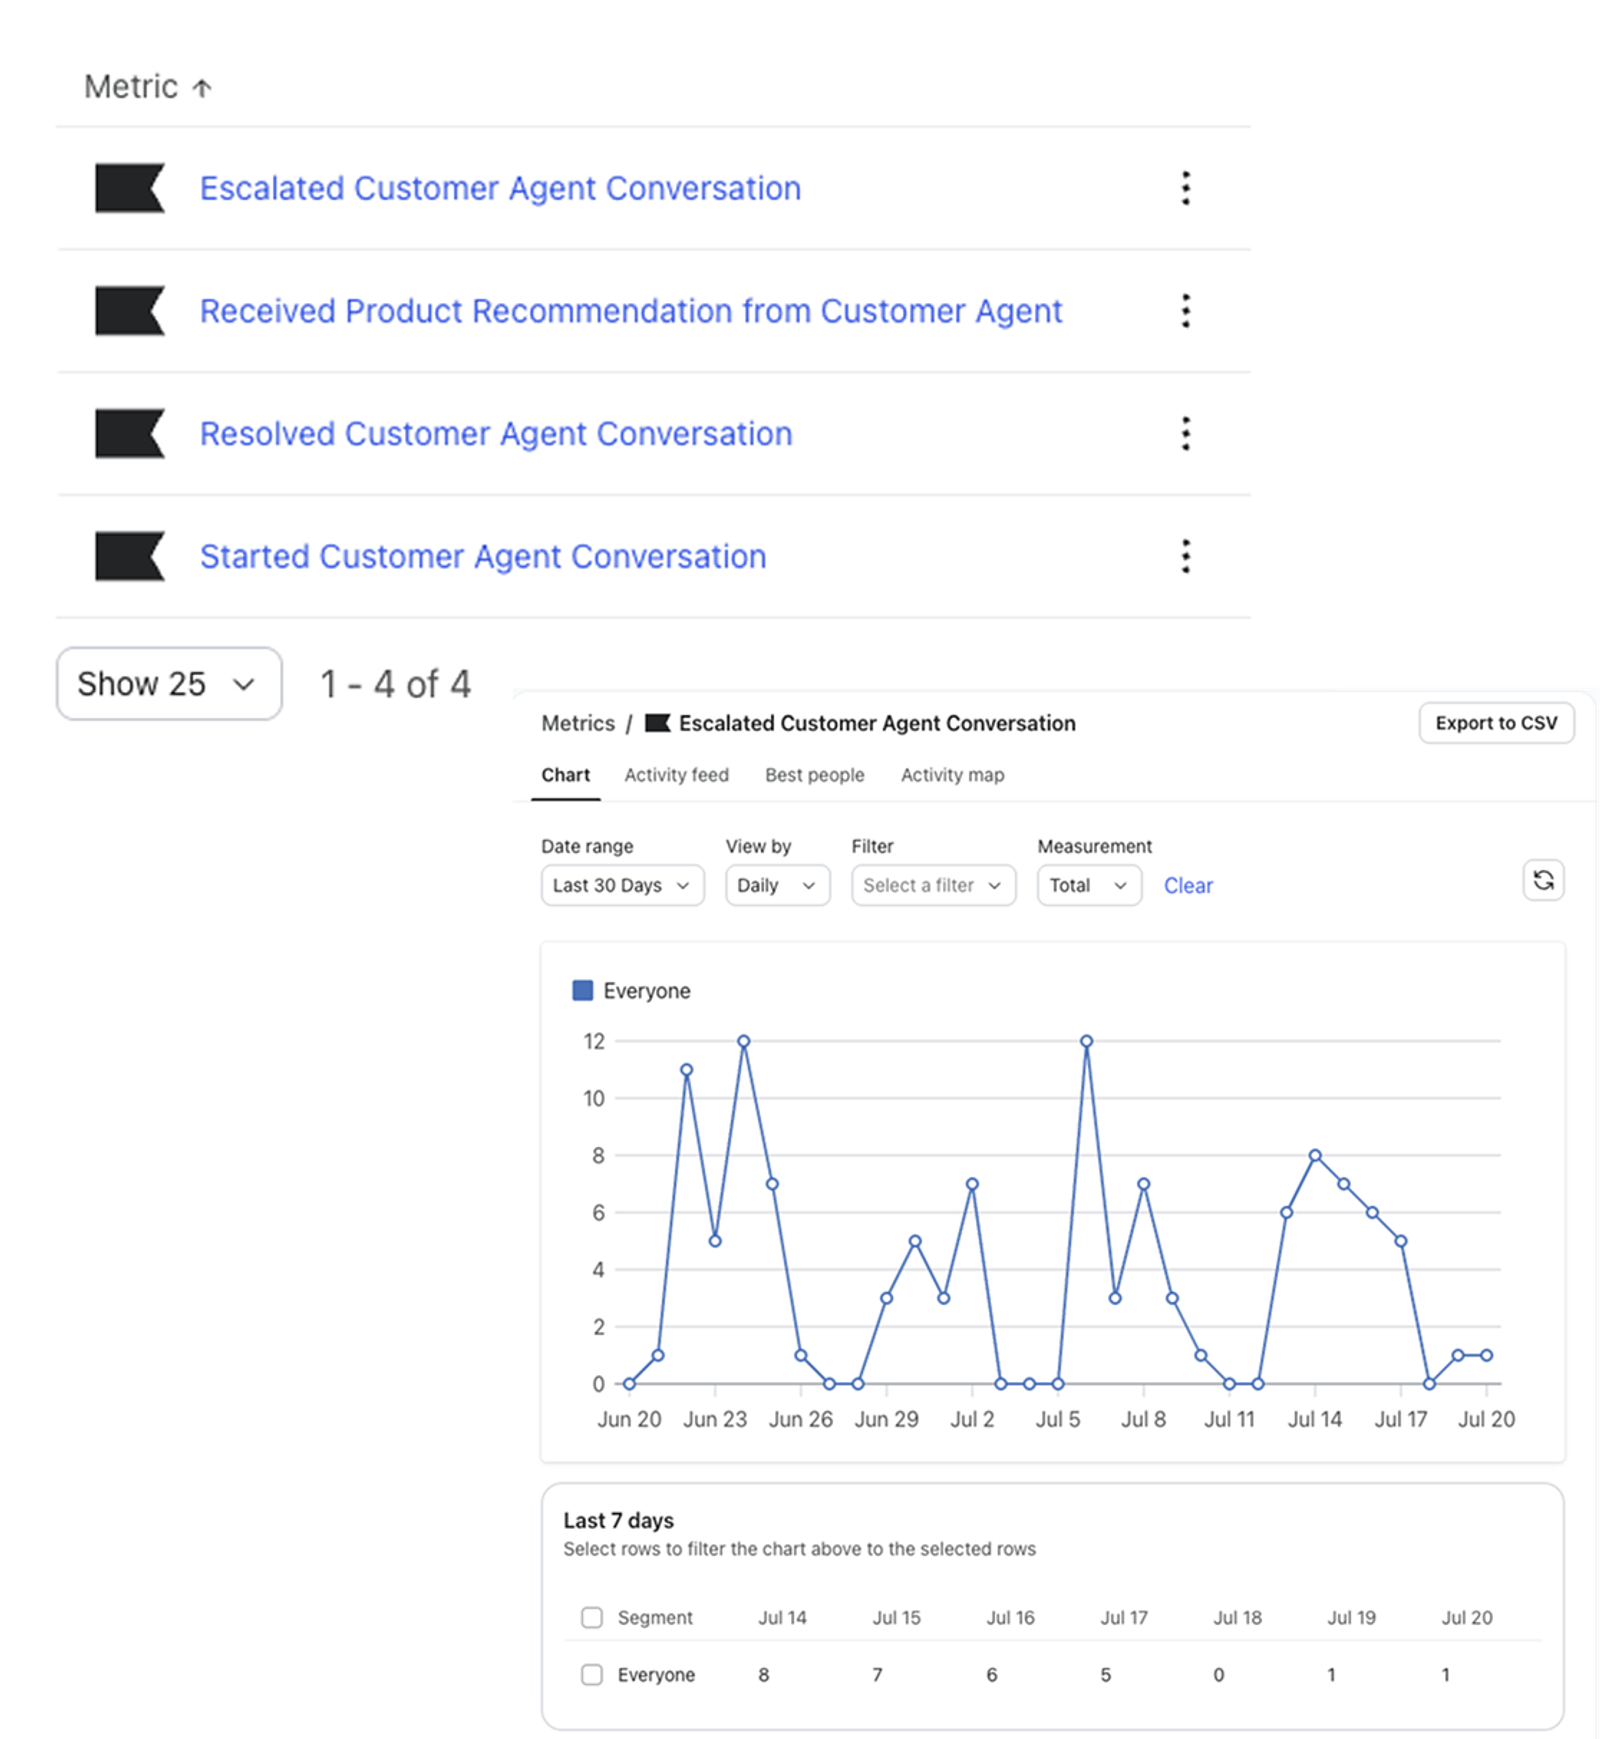The height and width of the screenshot is (1739, 1600).
Task: Click flag icon beside Resolved Customer Agent Conversation
Action: click(x=130, y=434)
